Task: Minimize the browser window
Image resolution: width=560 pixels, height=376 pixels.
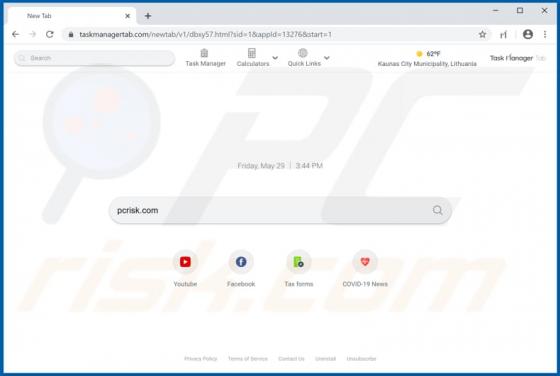Action: 496,11
